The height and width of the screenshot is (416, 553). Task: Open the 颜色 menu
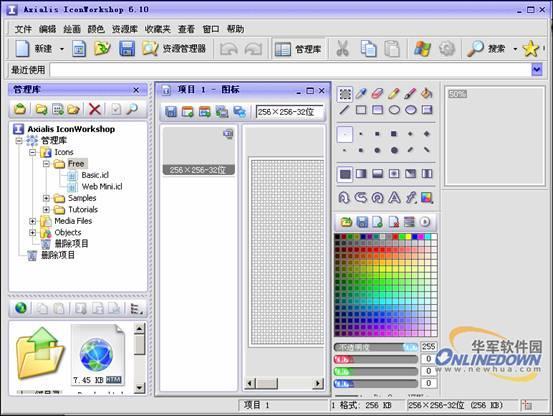[96, 29]
